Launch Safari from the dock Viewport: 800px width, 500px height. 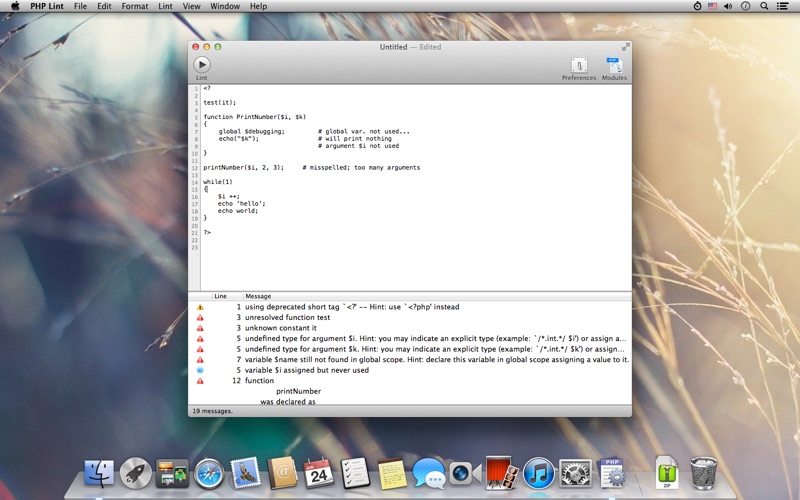click(x=209, y=473)
